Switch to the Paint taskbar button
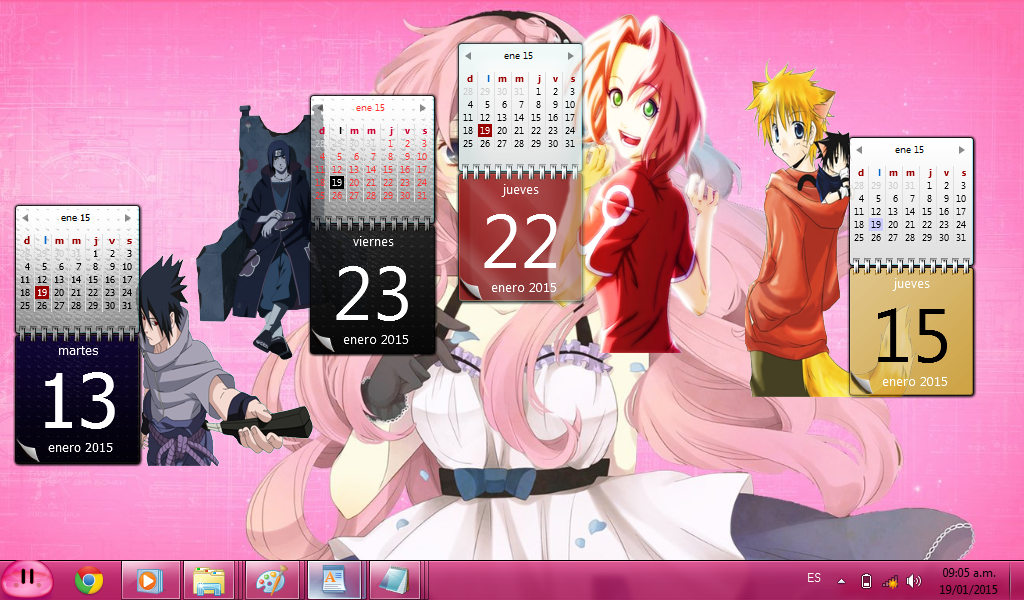Image resolution: width=1024 pixels, height=600 pixels. pos(271,580)
